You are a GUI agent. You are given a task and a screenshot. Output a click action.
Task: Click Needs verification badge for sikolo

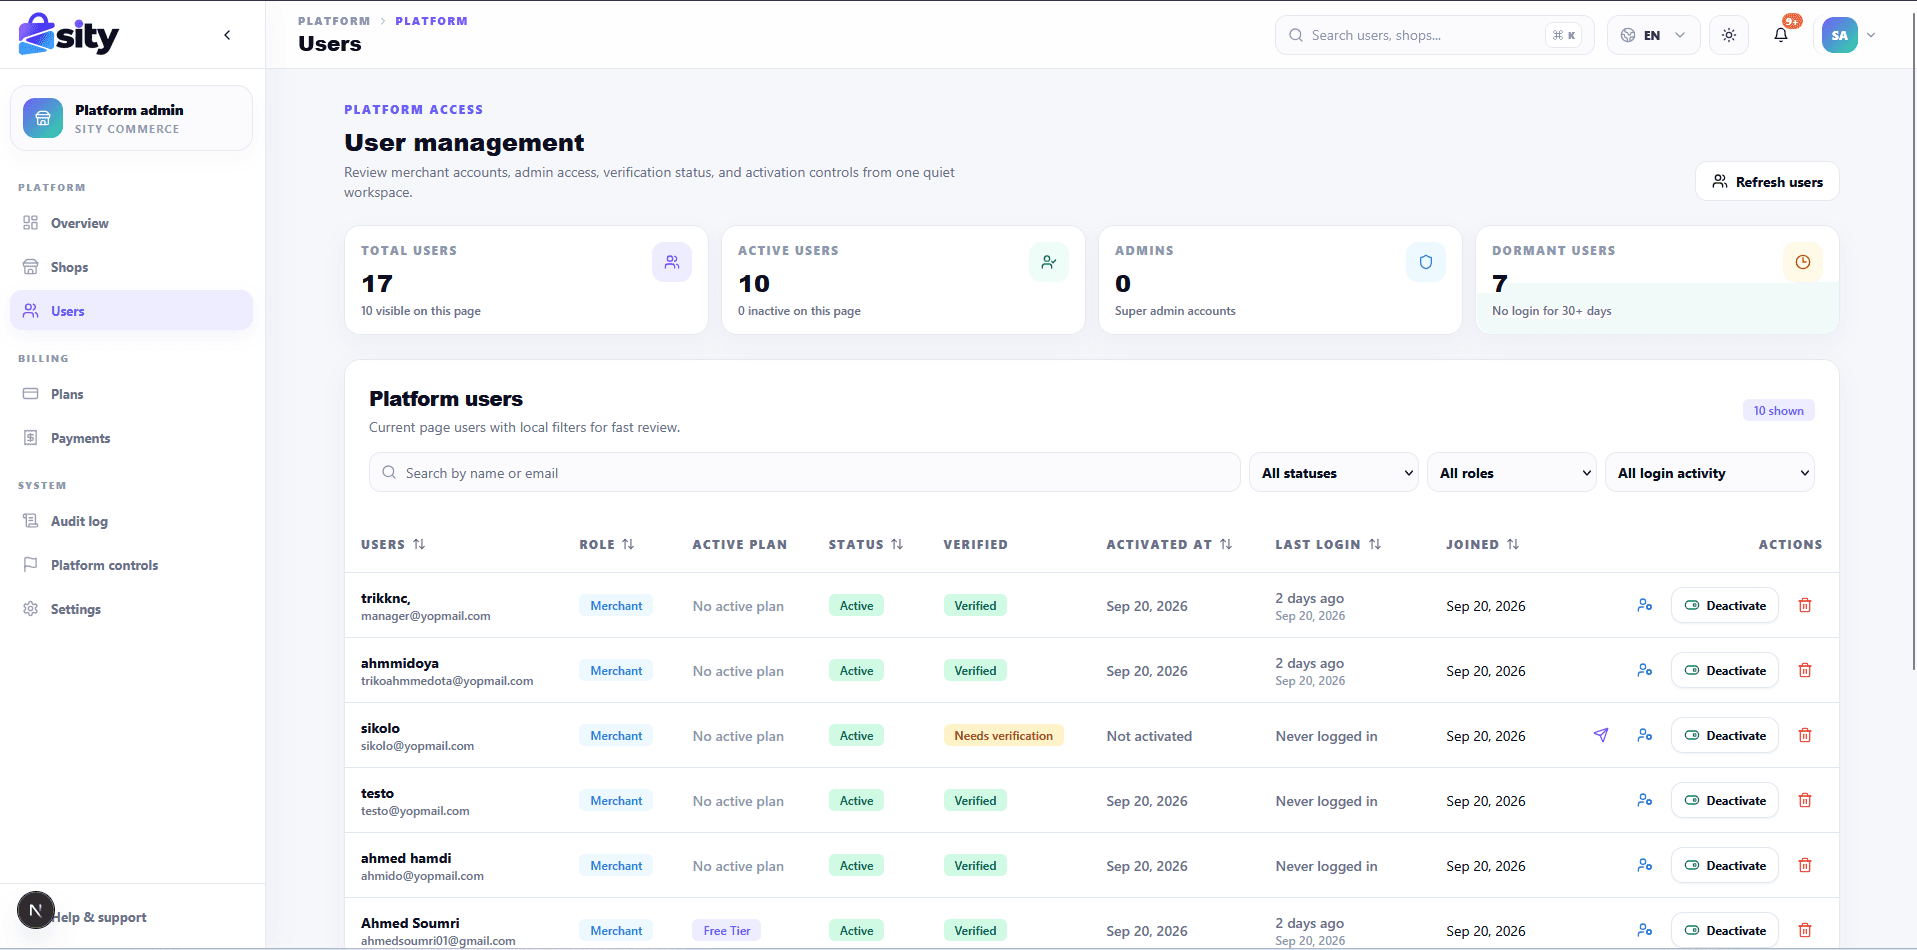tap(1003, 735)
